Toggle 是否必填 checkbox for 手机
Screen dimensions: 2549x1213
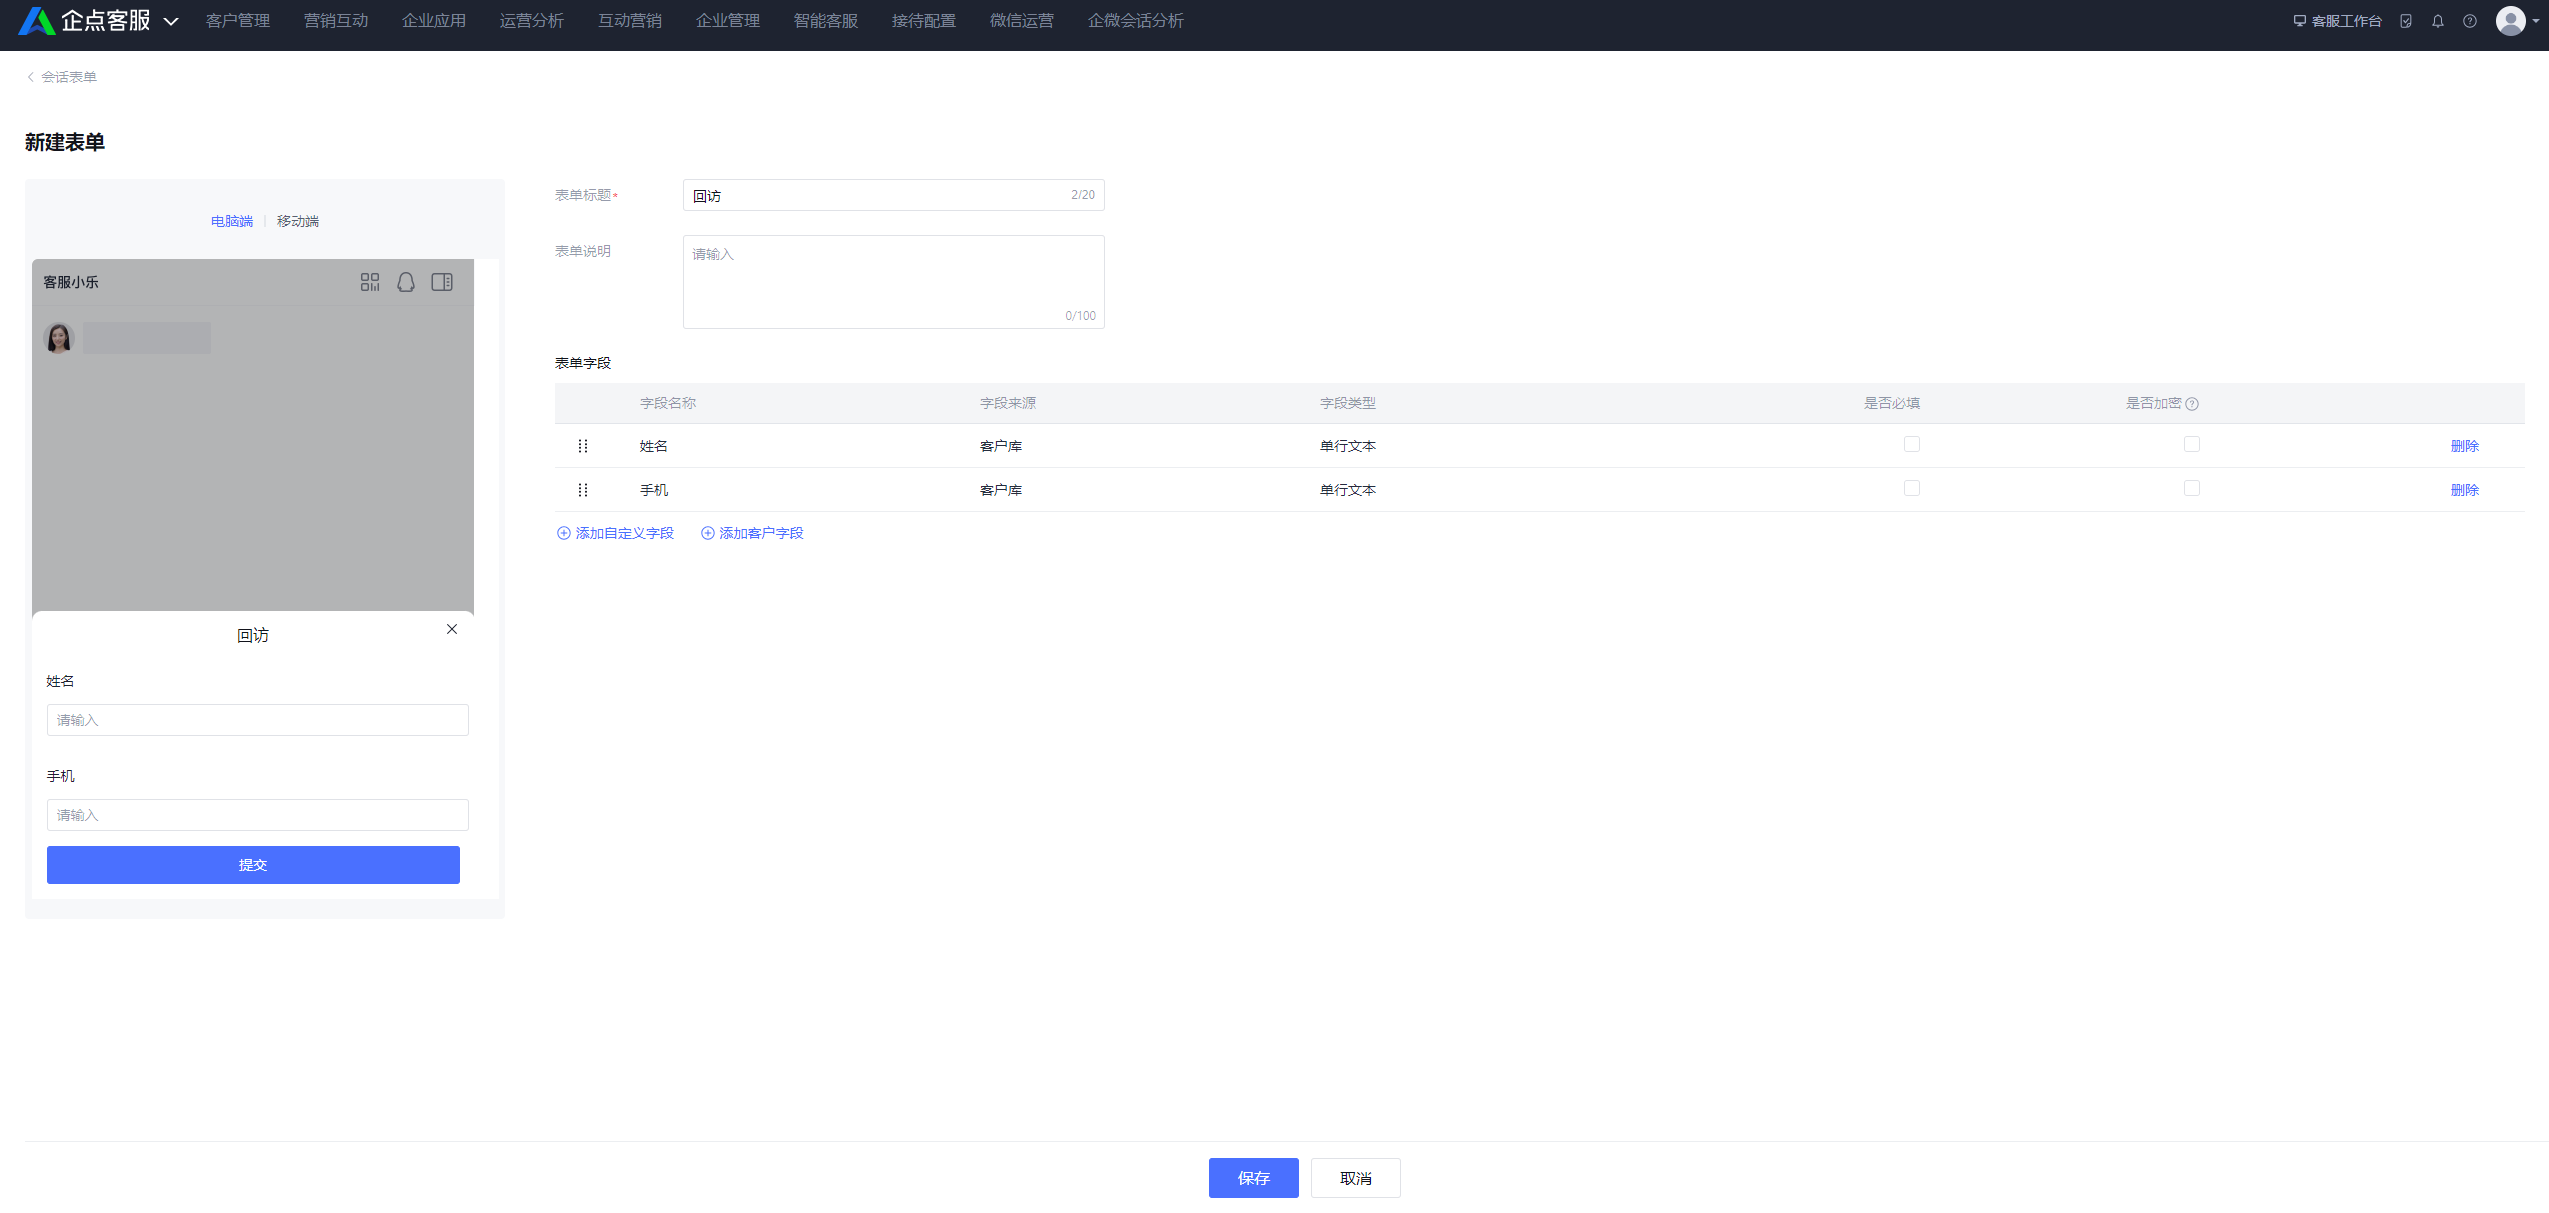coord(1912,488)
